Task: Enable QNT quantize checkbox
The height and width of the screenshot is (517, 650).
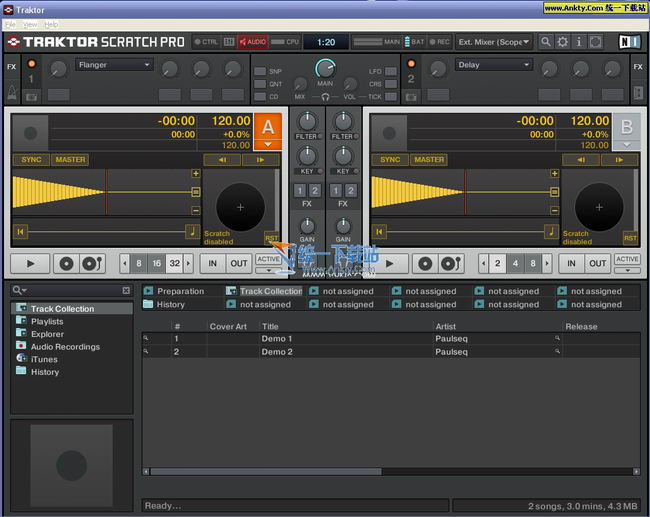Action: tap(260, 84)
